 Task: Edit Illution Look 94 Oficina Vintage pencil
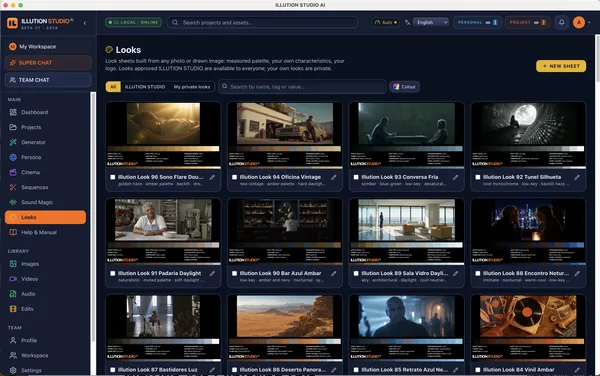coord(334,177)
